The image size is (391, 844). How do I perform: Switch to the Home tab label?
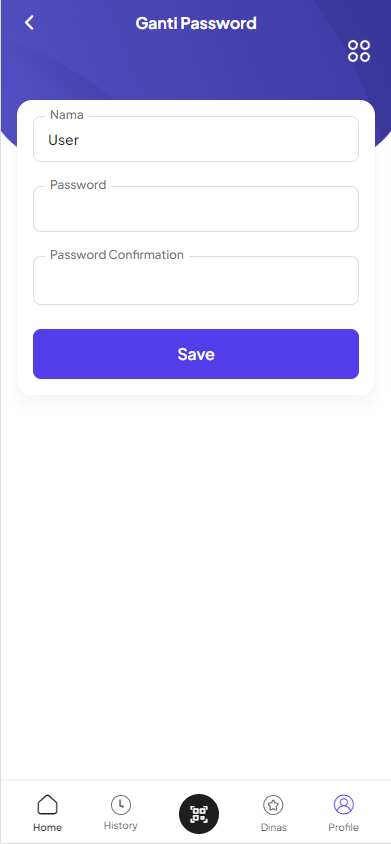tap(47, 827)
